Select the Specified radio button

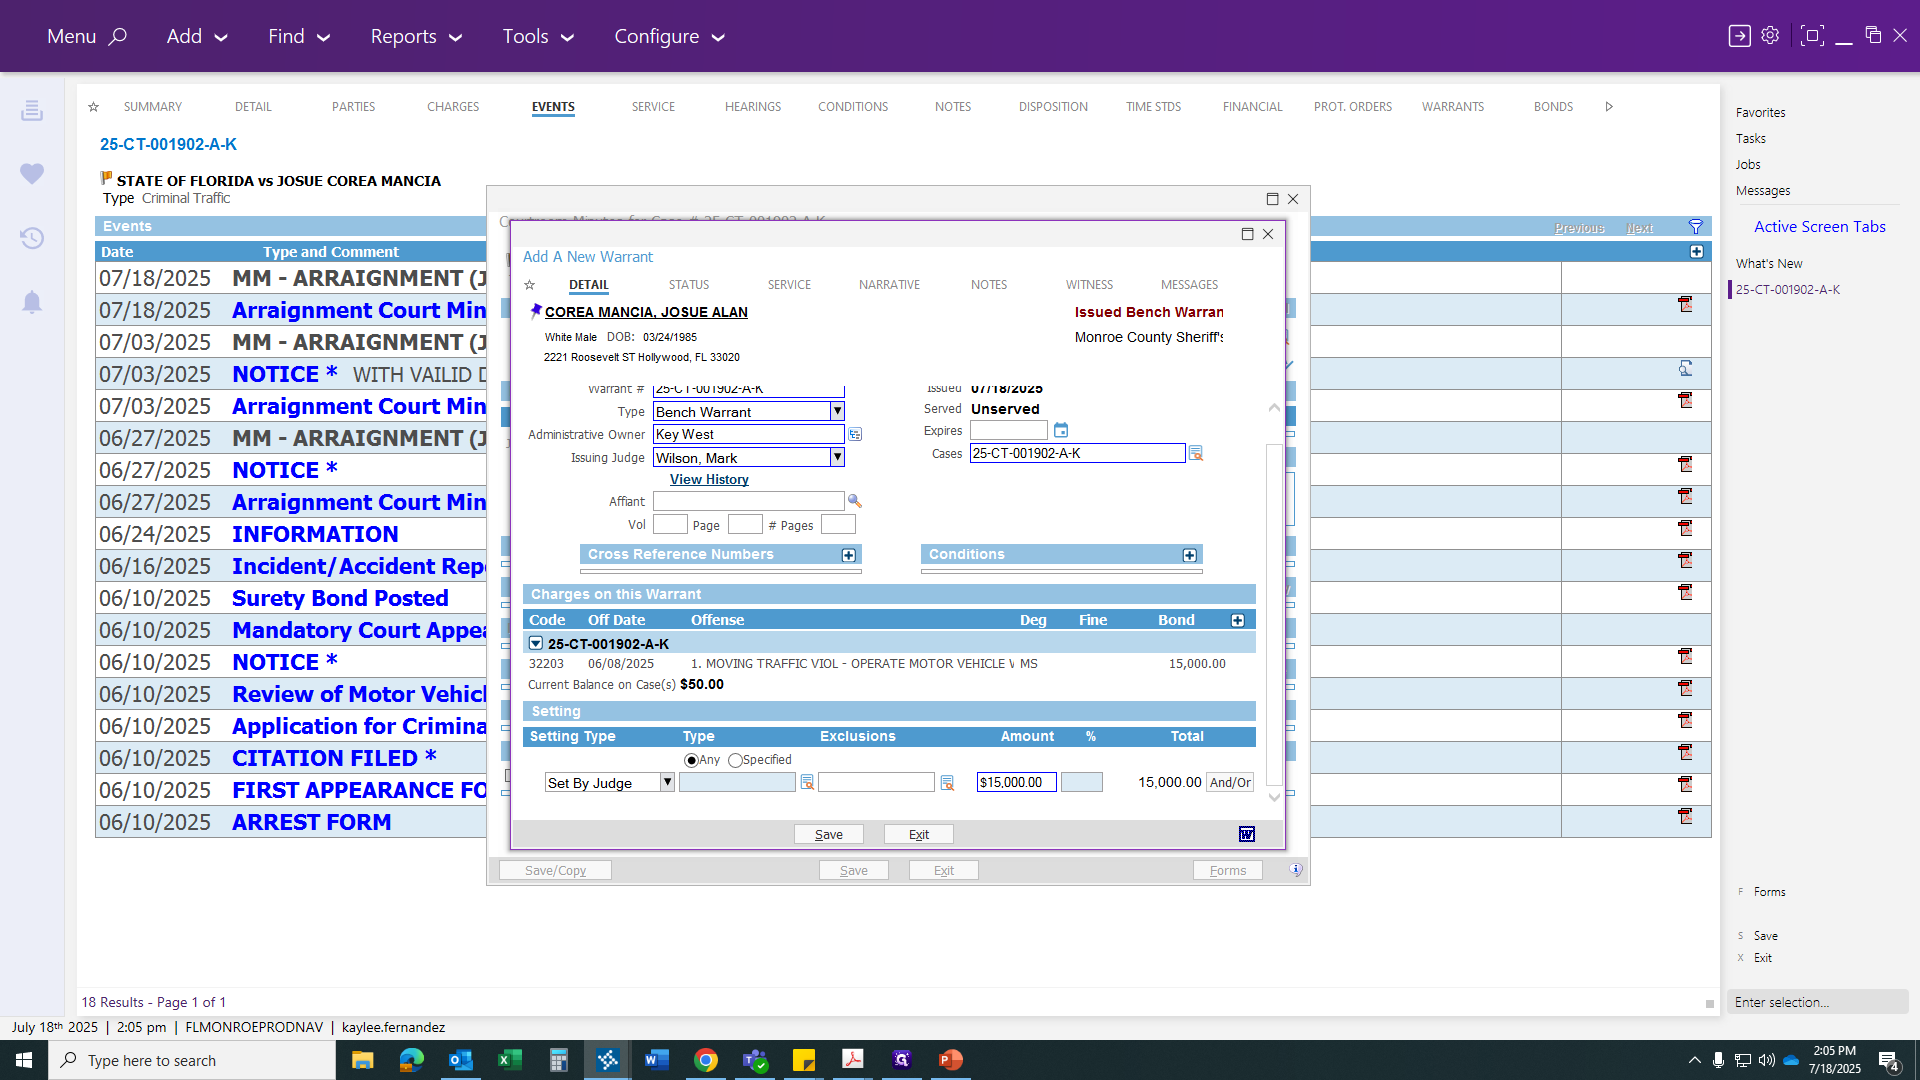tap(736, 760)
